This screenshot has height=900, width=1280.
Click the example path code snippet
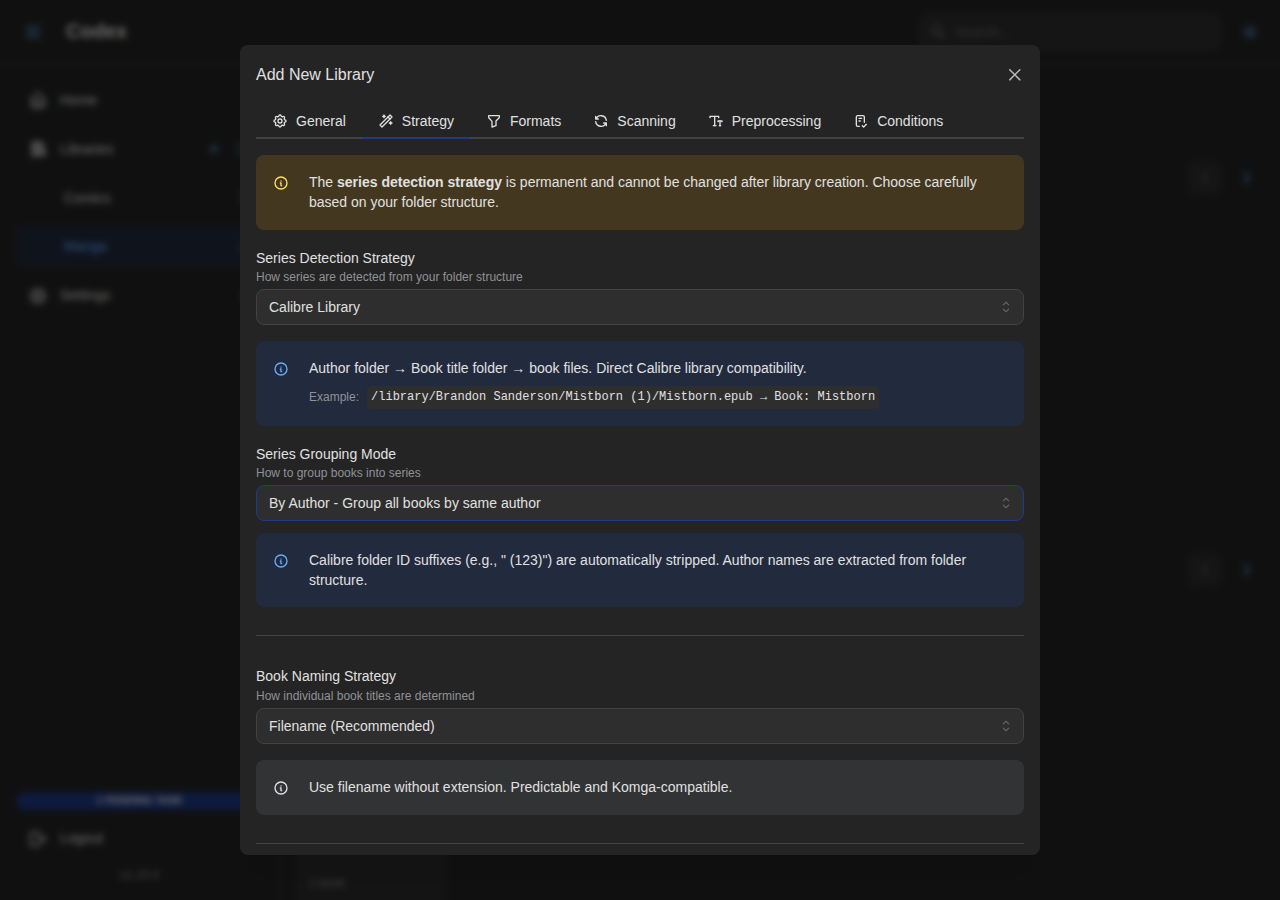point(622,396)
